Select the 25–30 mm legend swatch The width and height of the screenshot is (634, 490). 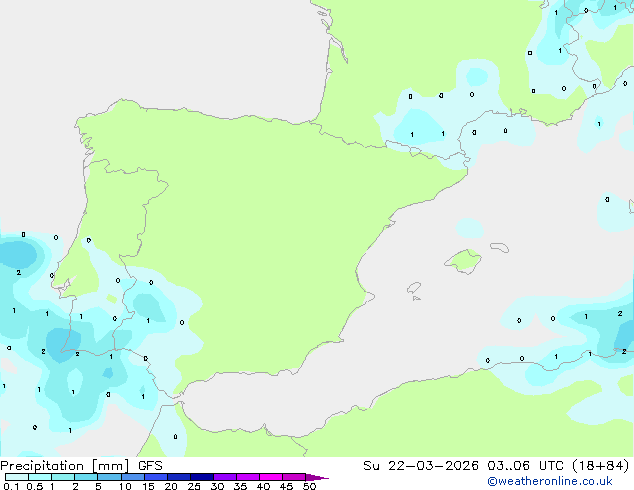(202, 477)
